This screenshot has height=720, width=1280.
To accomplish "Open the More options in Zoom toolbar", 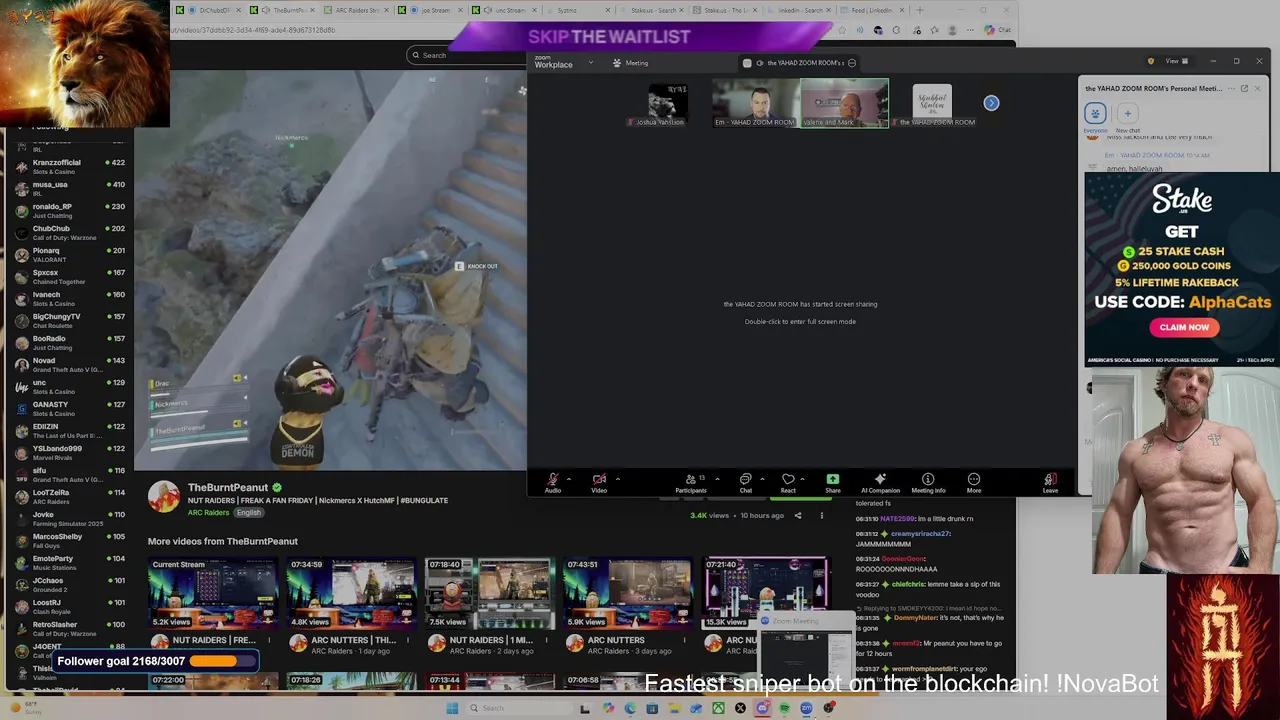I will tap(974, 483).
